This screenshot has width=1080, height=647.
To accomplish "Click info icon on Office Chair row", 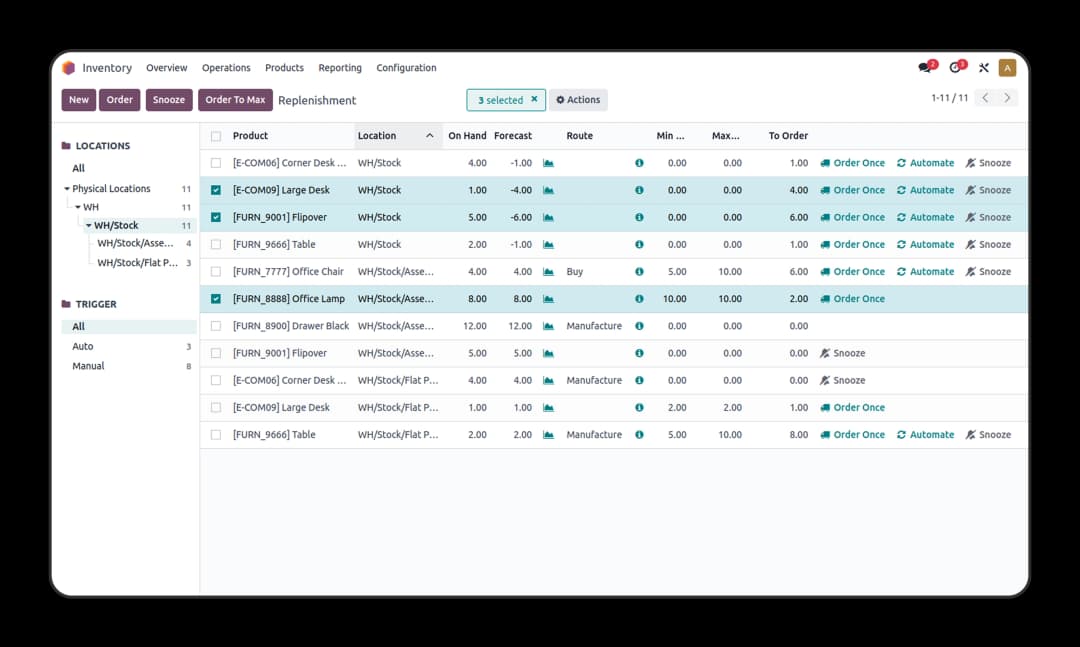I will (639, 272).
